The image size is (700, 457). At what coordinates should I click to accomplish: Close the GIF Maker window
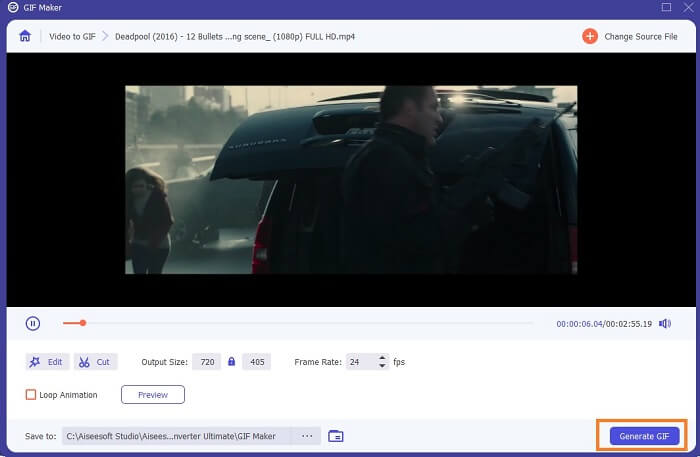click(688, 7)
